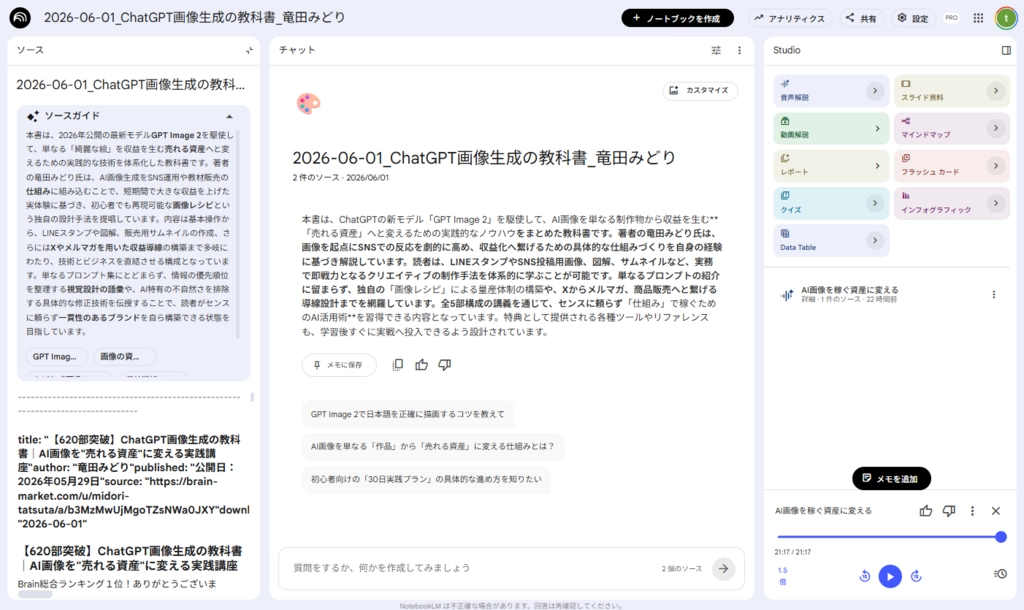Image resolution: width=1024 pixels, height=610 pixels.
Task: Click the source panel horizontal scrollbar
Action: (x=35, y=594)
